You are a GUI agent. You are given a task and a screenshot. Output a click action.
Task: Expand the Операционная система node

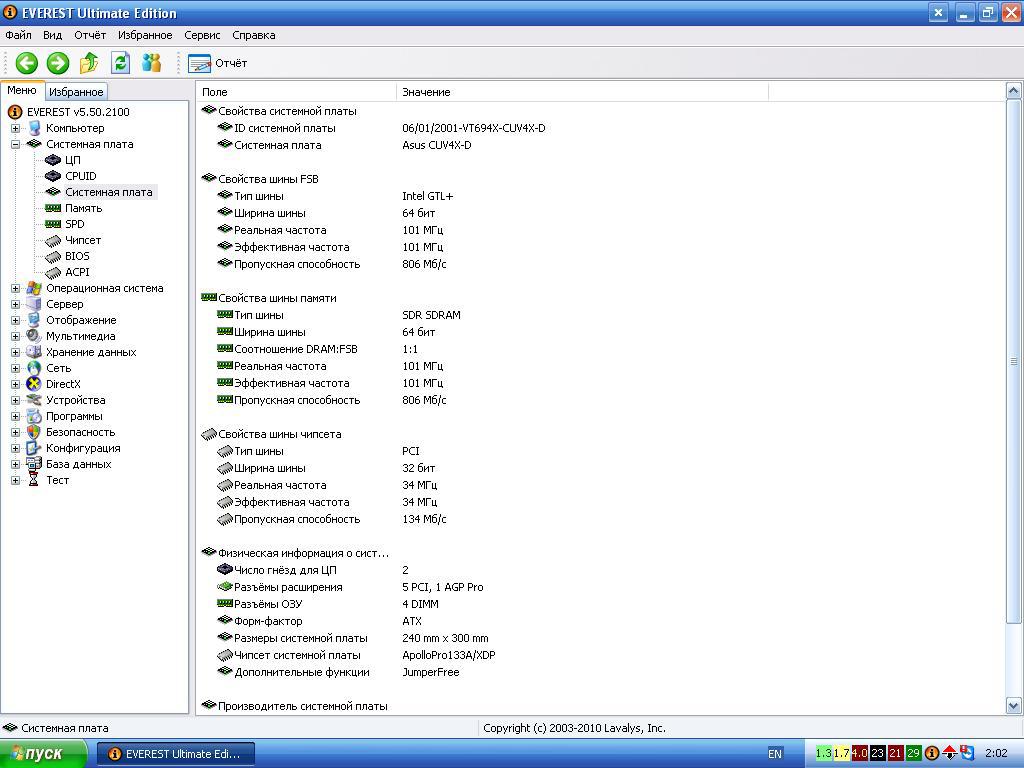pos(15,288)
